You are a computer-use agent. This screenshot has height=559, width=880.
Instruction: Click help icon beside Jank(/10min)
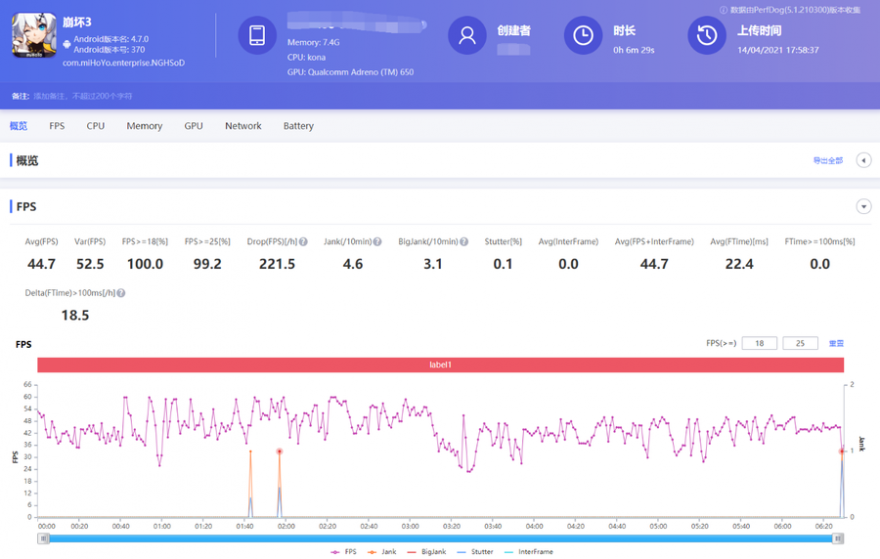378,242
